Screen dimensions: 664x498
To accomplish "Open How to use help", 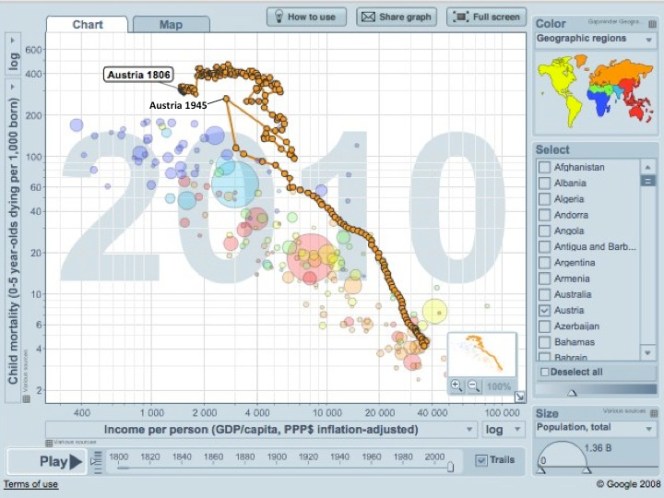I will pyautogui.click(x=304, y=17).
